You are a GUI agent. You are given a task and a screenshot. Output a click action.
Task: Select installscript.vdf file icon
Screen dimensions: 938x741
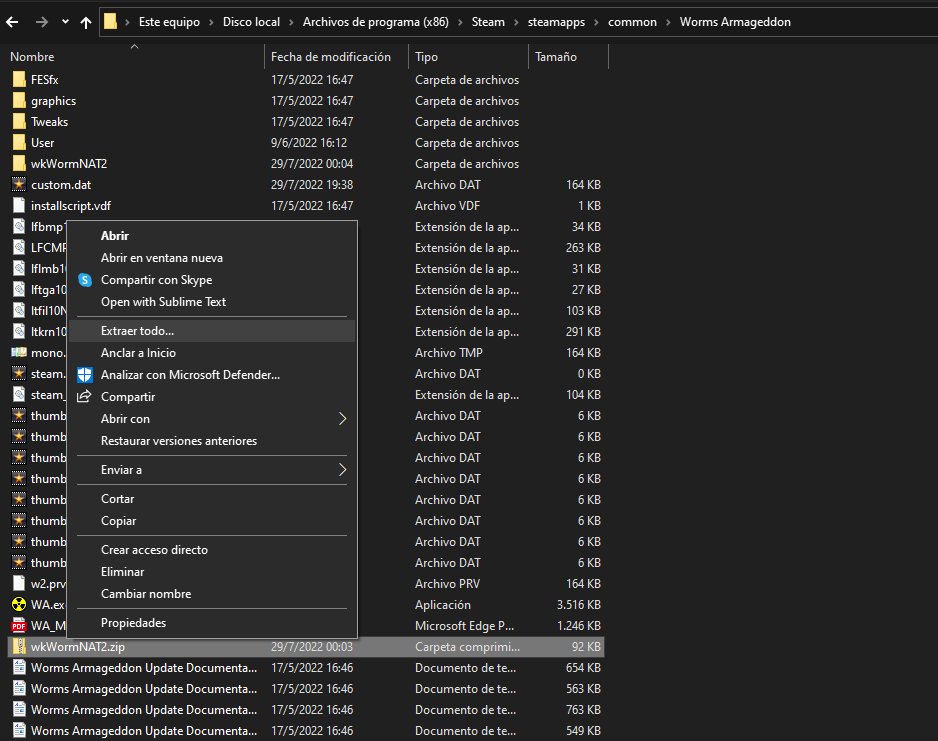click(19, 206)
